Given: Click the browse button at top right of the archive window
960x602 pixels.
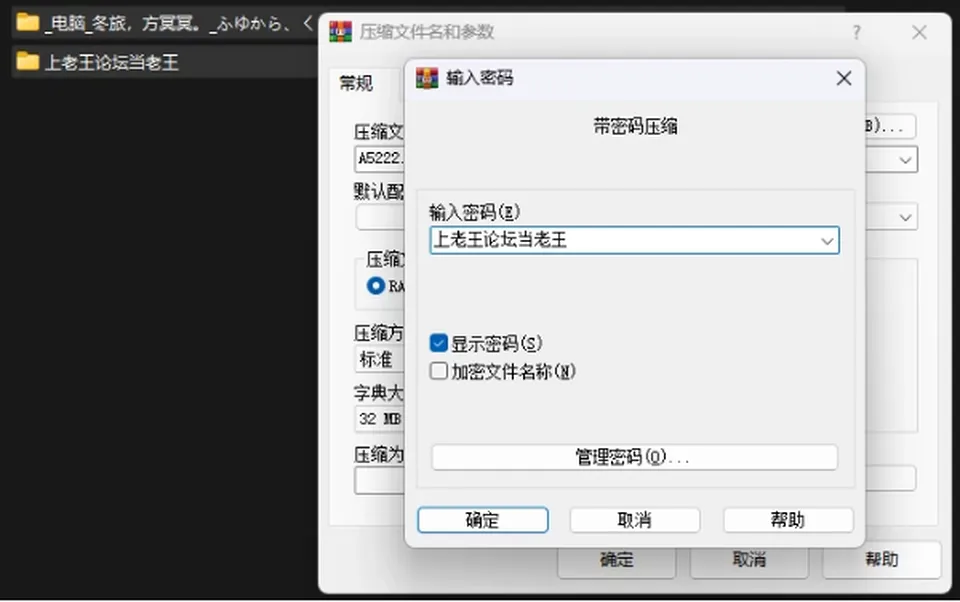Looking at the screenshot, I should 890,126.
